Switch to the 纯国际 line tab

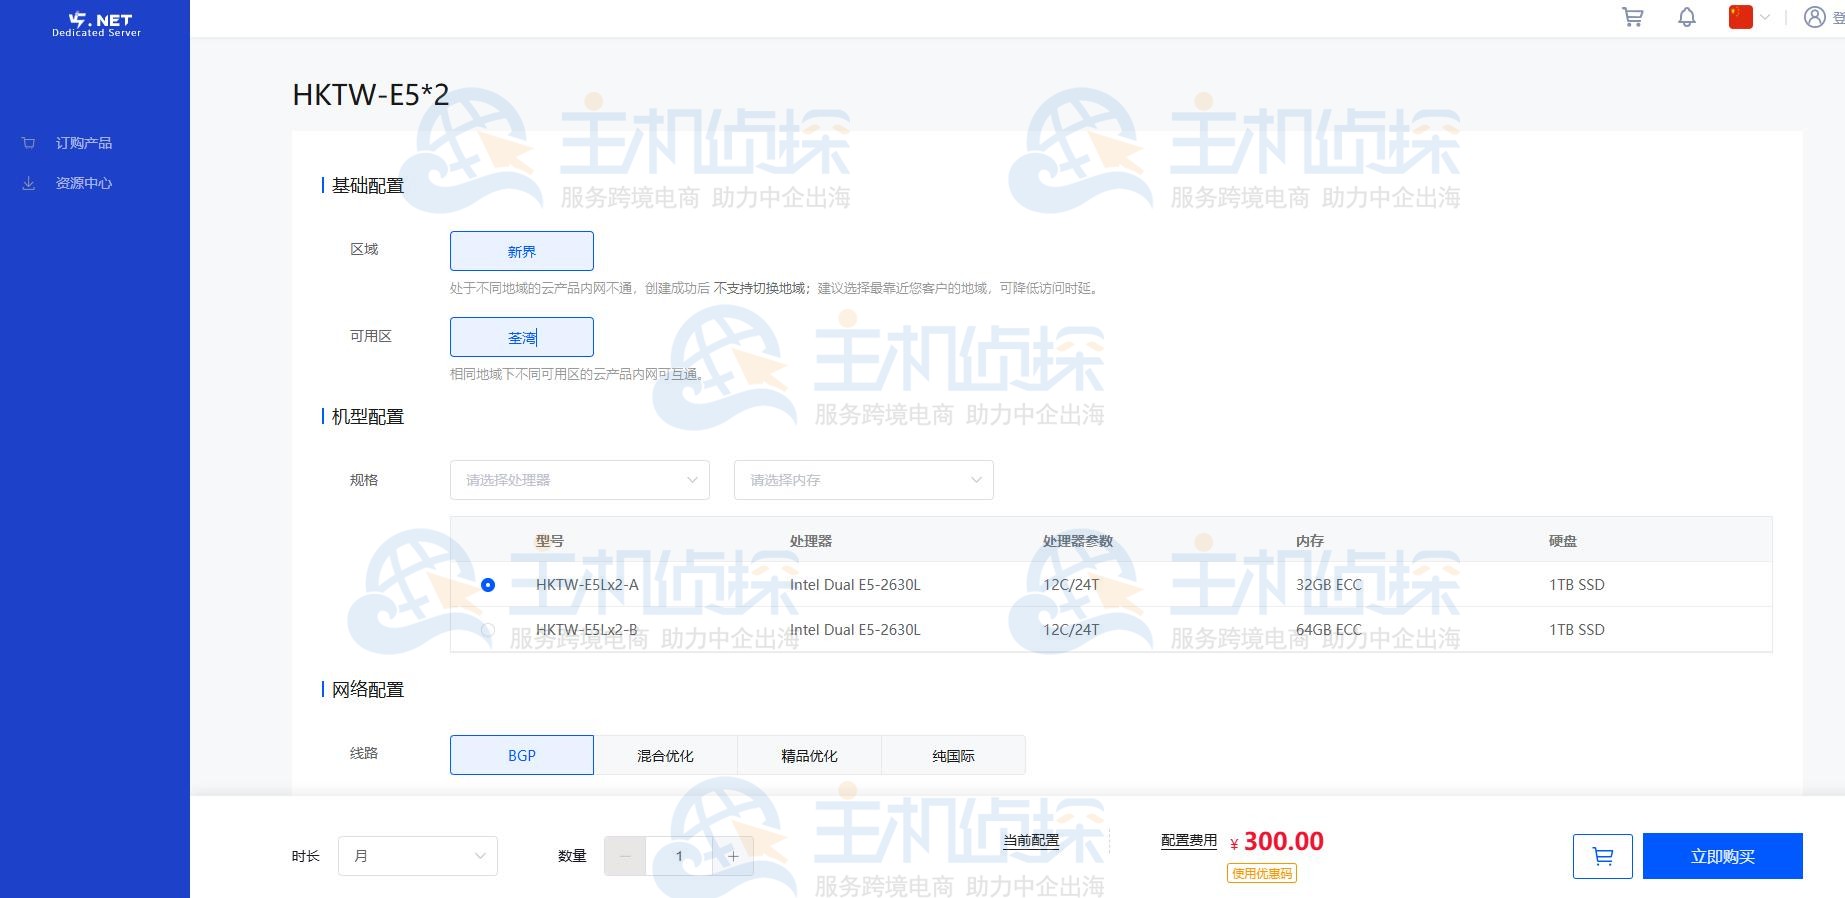(953, 755)
